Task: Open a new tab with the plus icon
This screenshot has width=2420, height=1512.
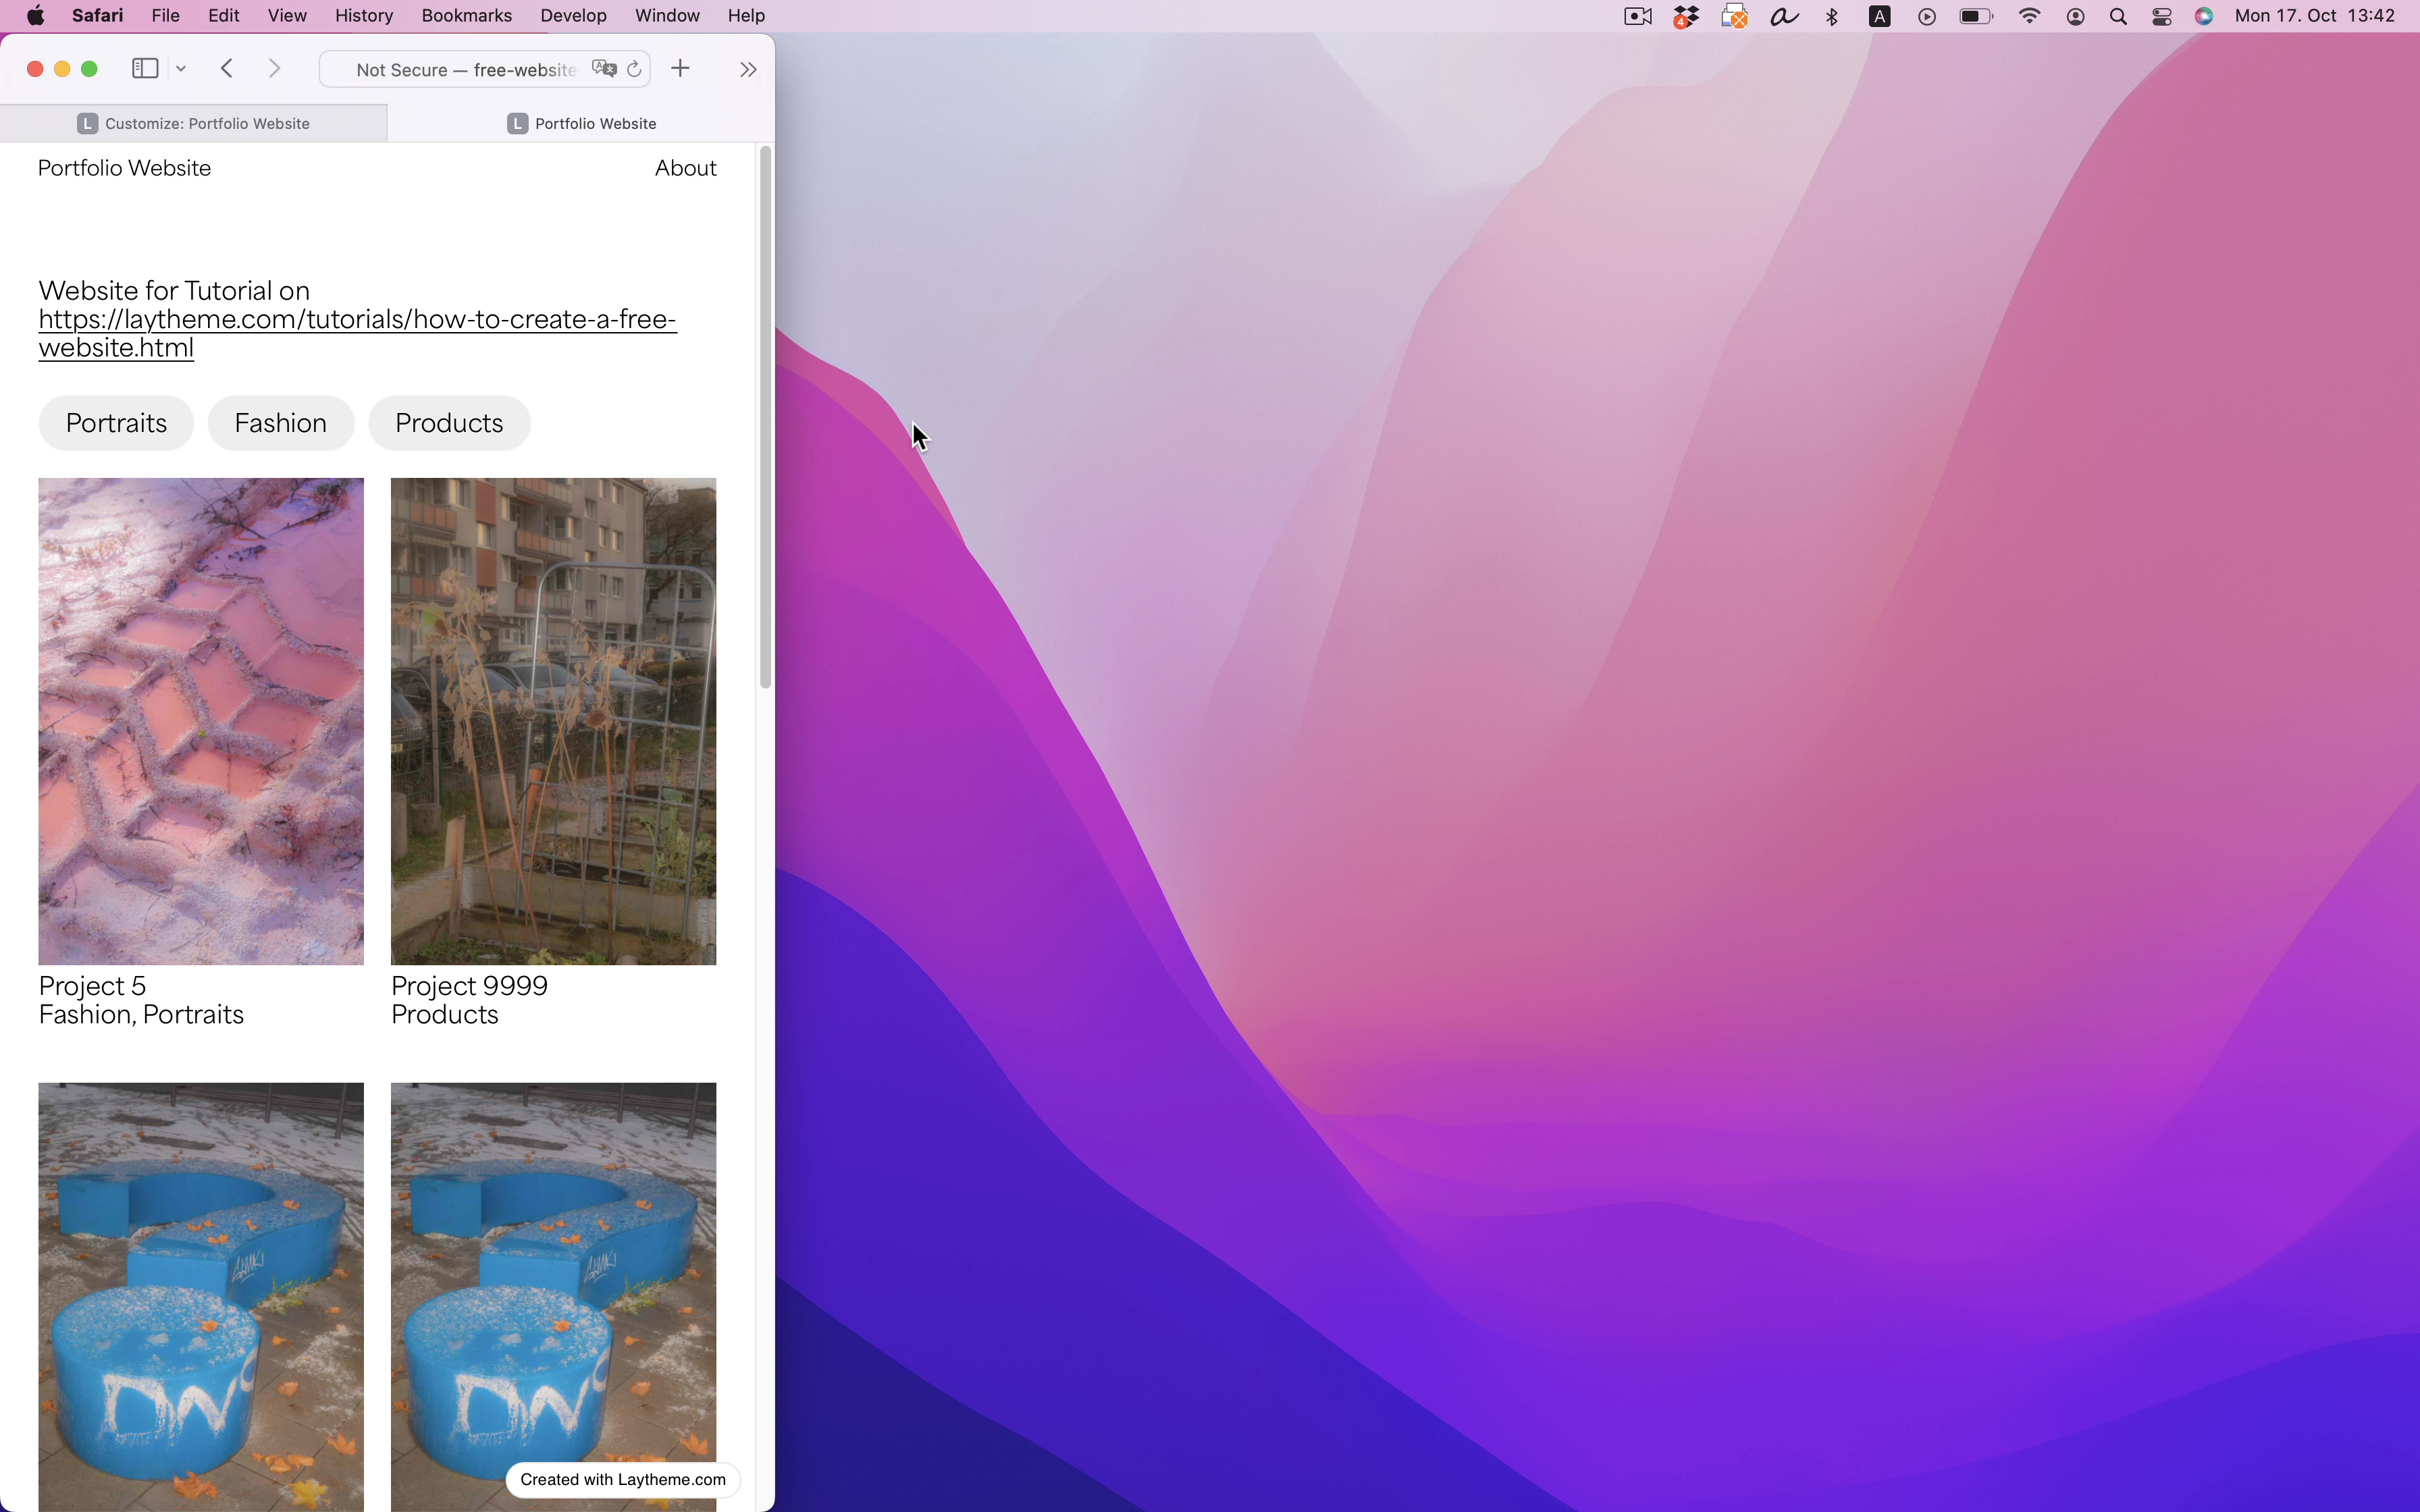Action: pyautogui.click(x=681, y=68)
